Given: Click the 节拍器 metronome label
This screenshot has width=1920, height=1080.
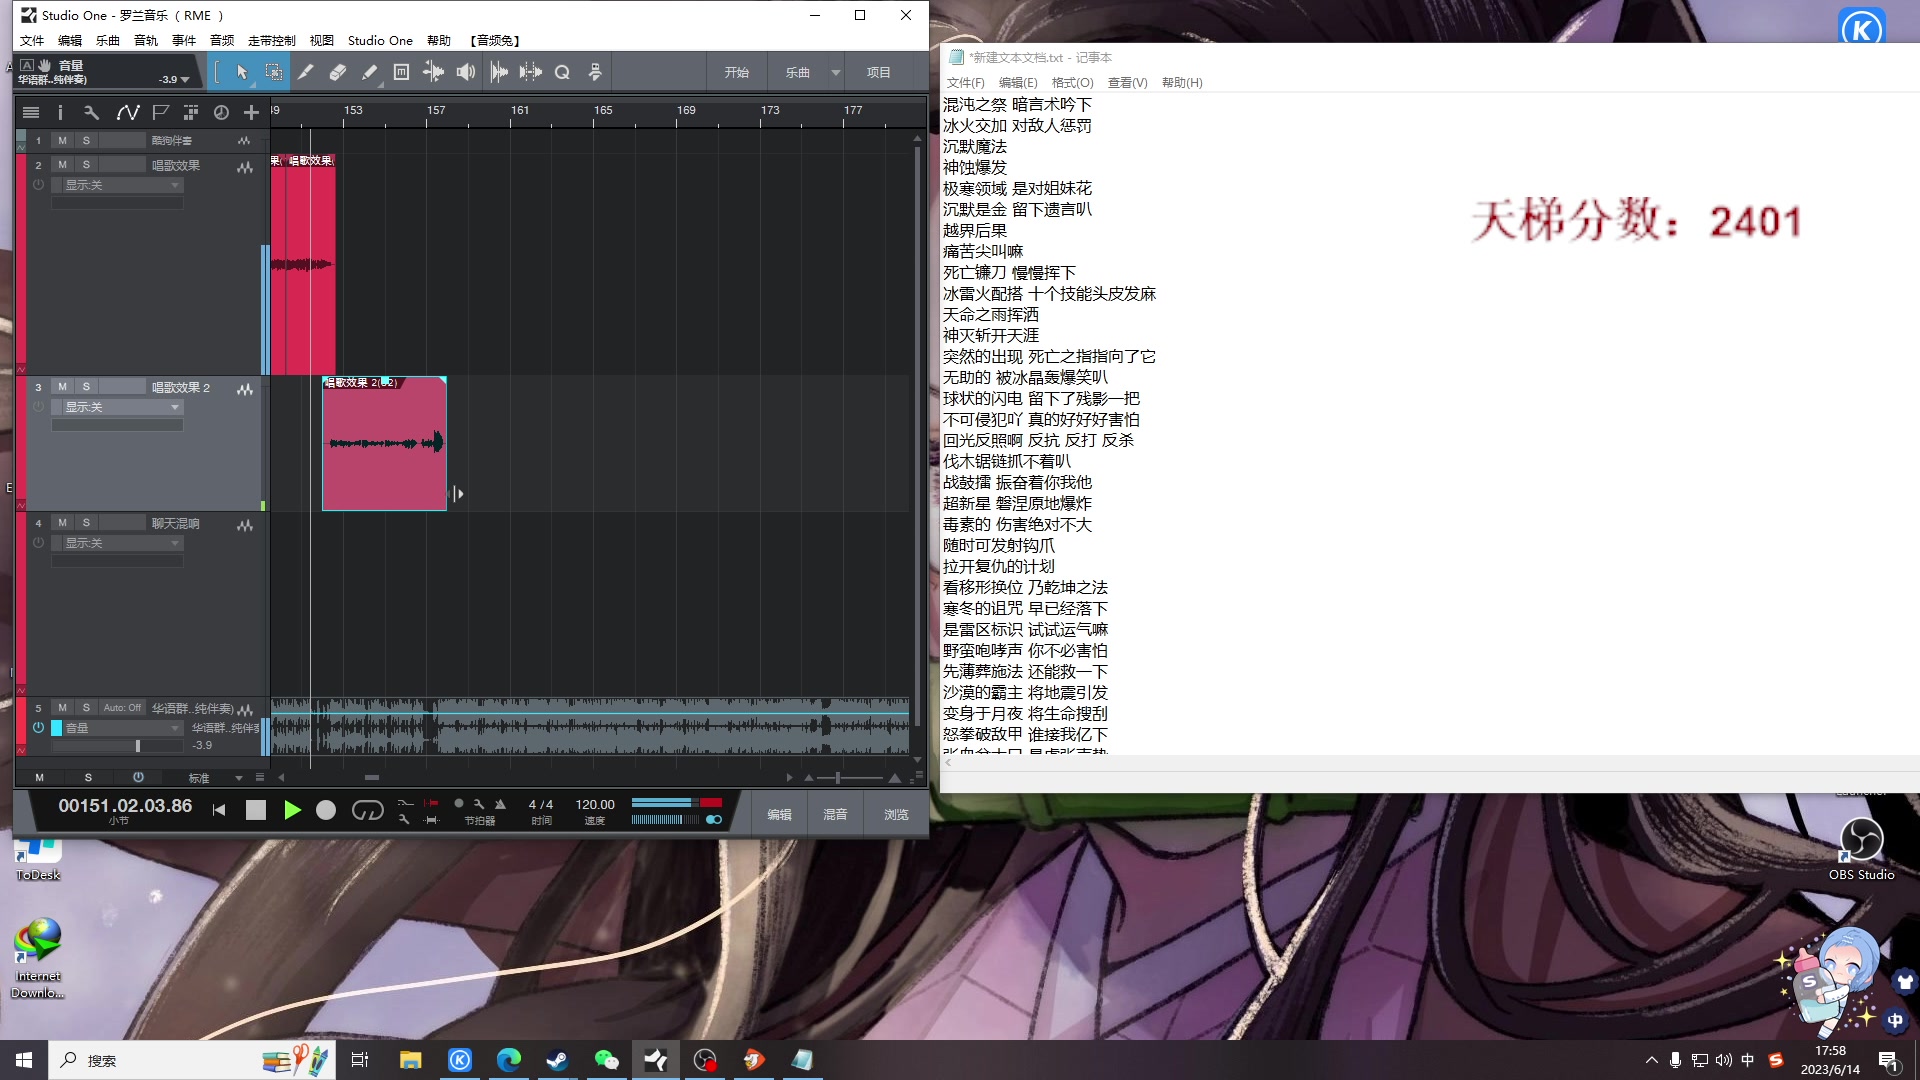Looking at the screenshot, I should 479,821.
